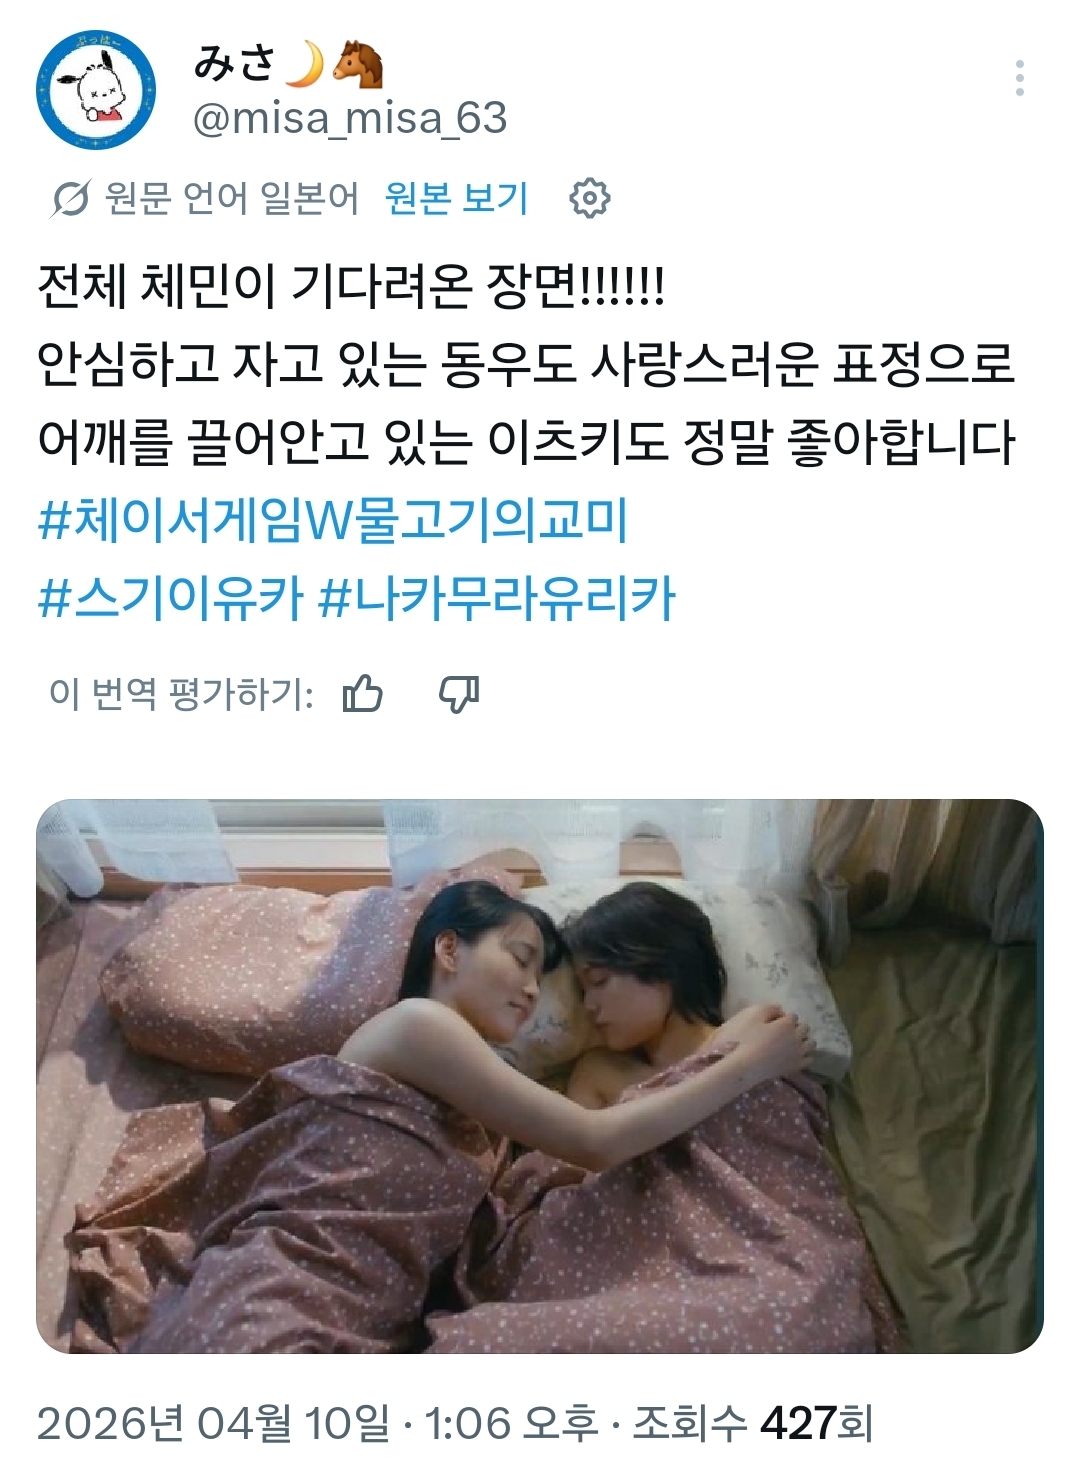Screen dimensions: 1080x1483
Task: Click the 이 번역 평가하기 label
Action: 181,693
